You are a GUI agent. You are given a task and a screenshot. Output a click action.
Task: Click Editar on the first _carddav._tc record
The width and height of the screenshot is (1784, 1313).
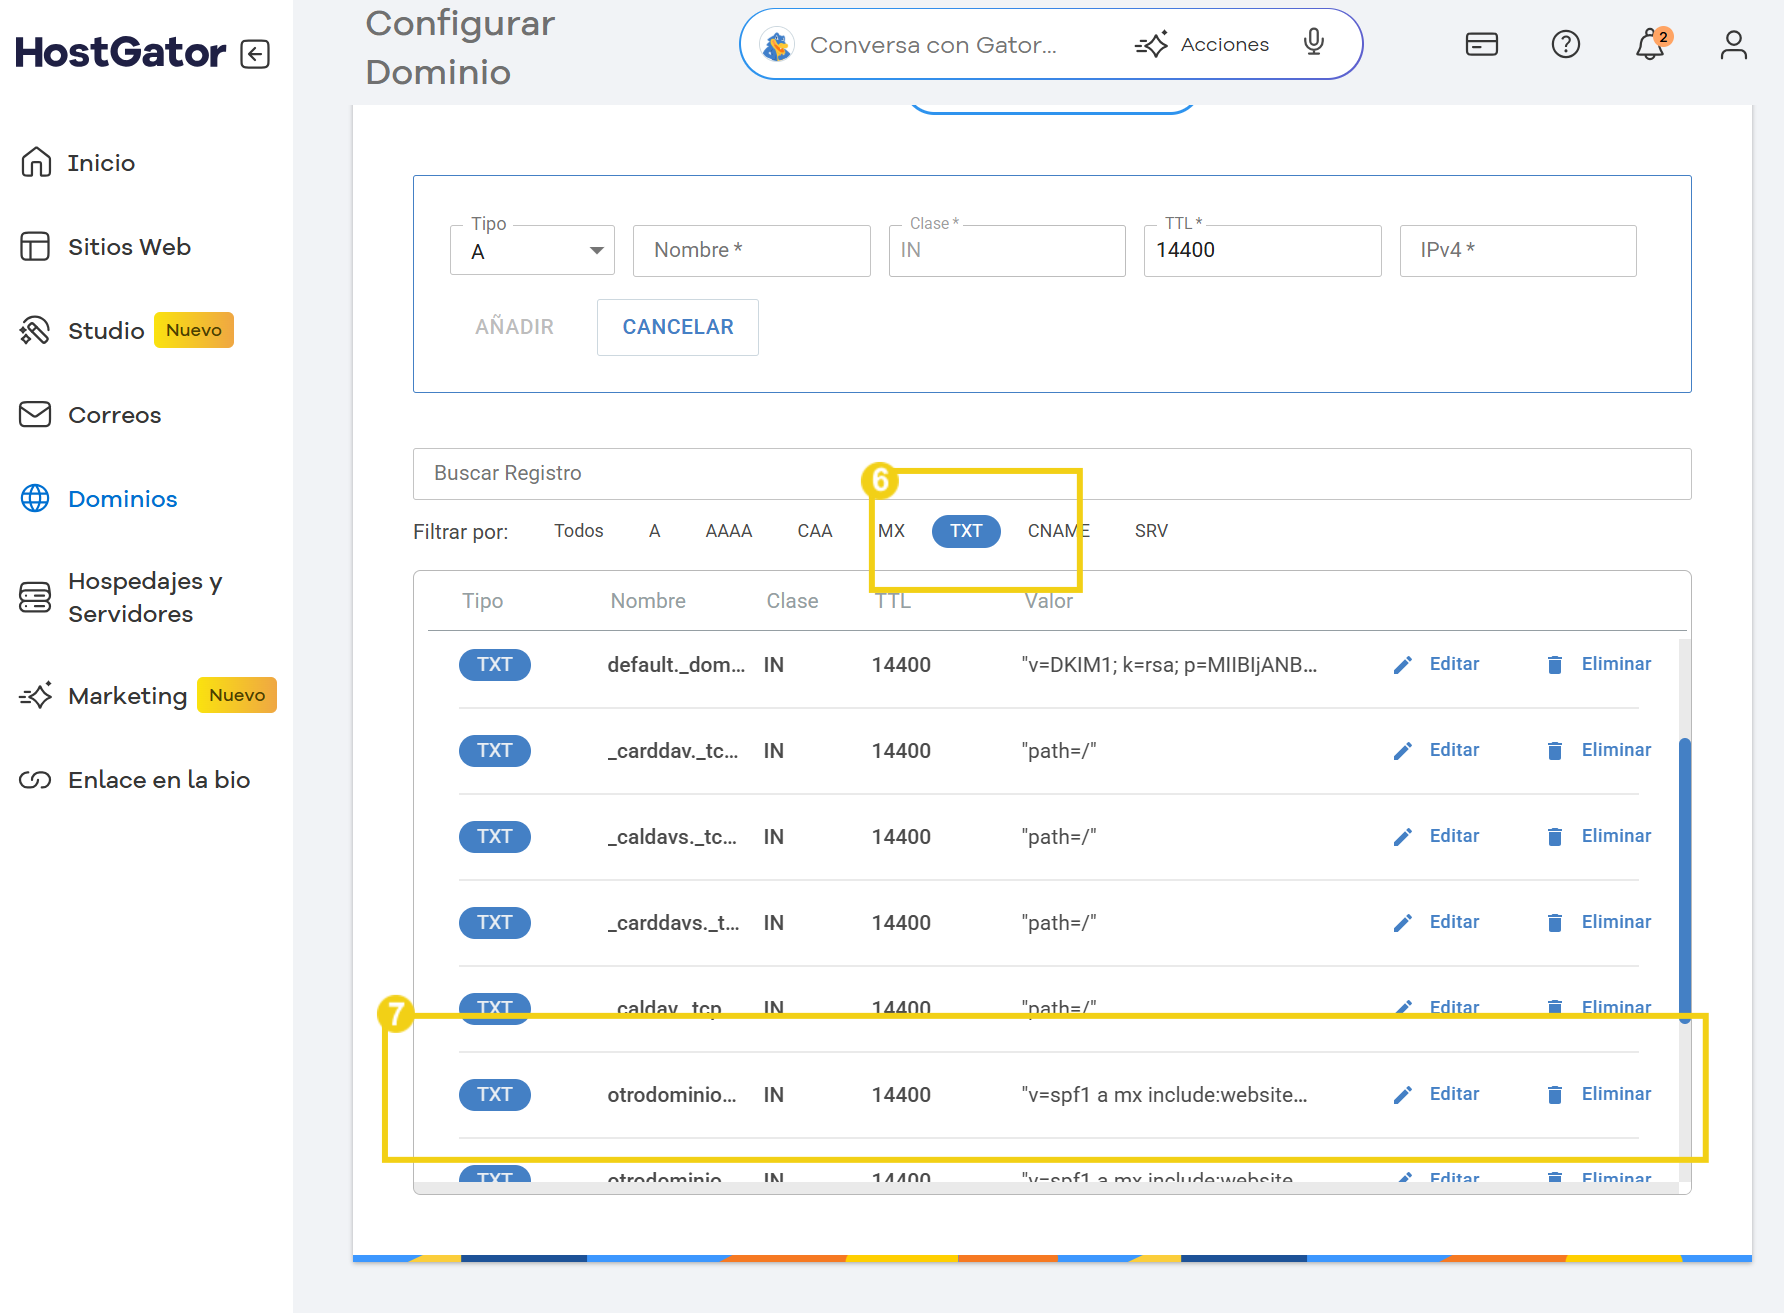click(1453, 750)
